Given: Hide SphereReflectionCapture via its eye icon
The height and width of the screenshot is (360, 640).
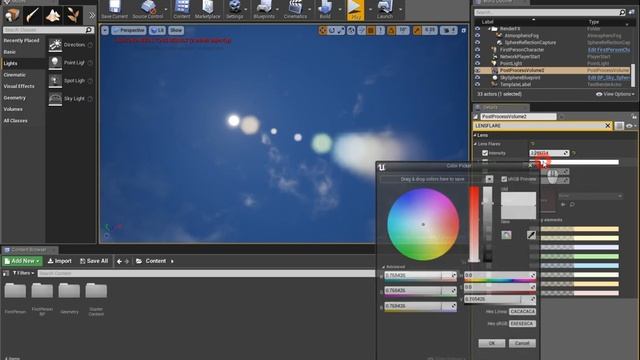Looking at the screenshot, I should (477, 42).
